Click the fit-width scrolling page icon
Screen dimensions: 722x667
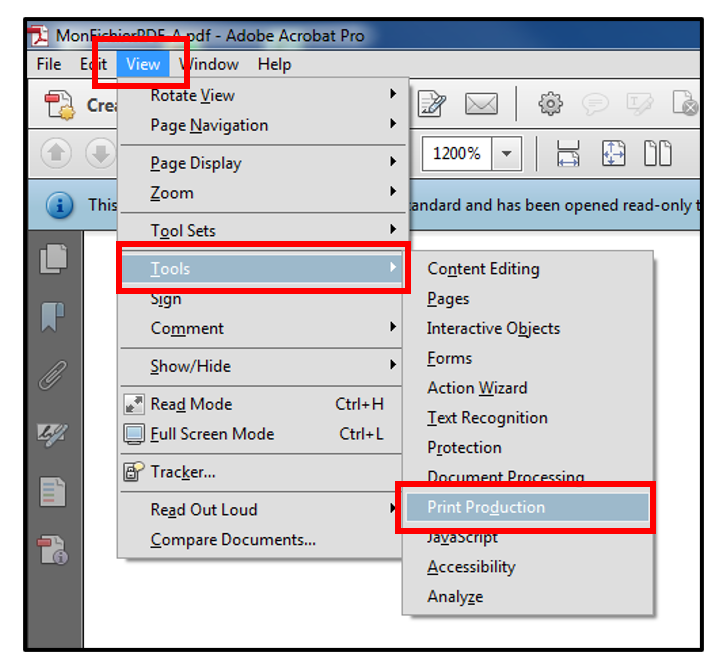point(568,154)
